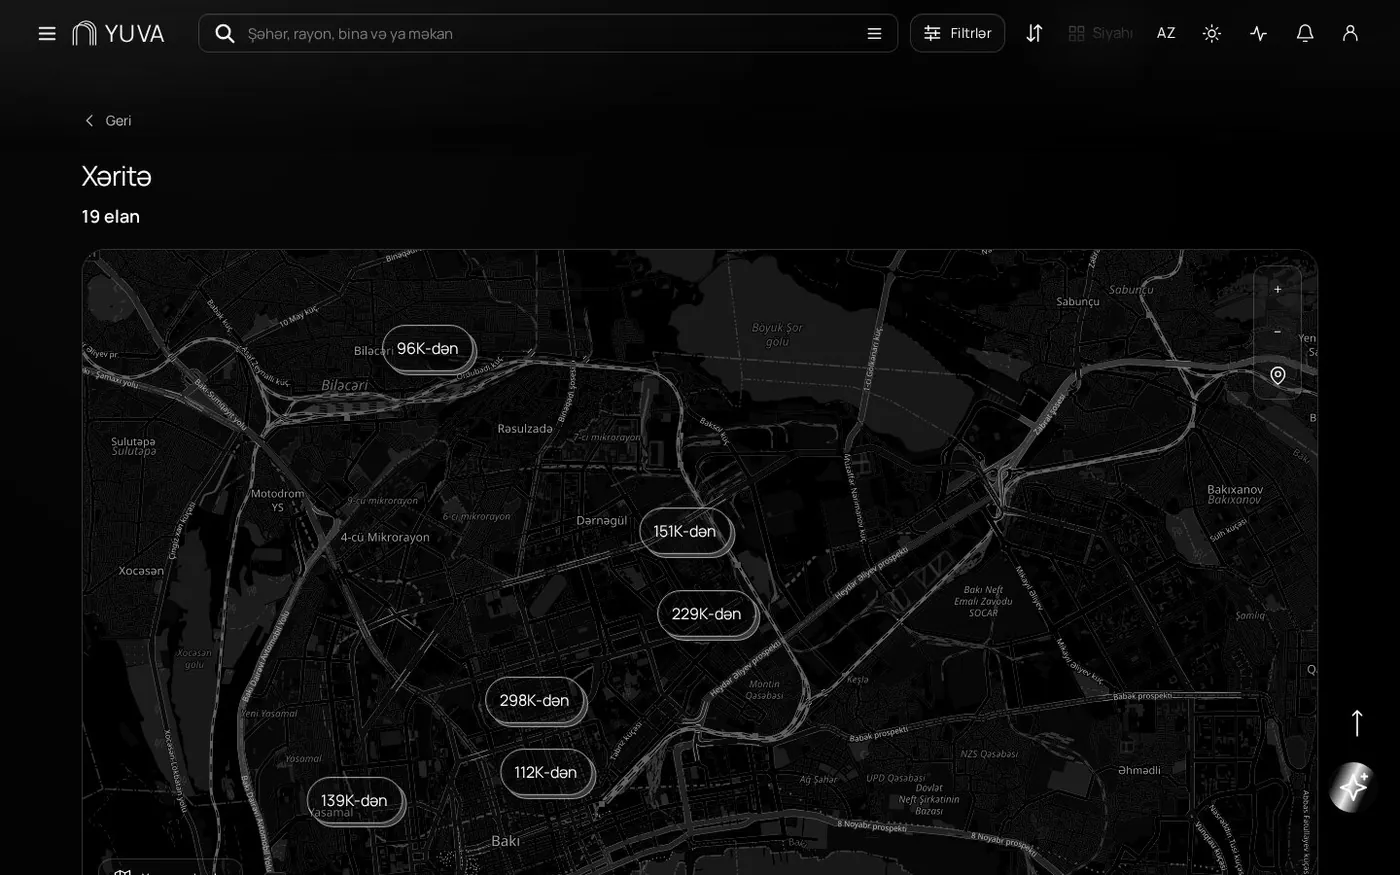Open the Filtrlər filters panel
This screenshot has width=1400, height=875.
coord(957,33)
